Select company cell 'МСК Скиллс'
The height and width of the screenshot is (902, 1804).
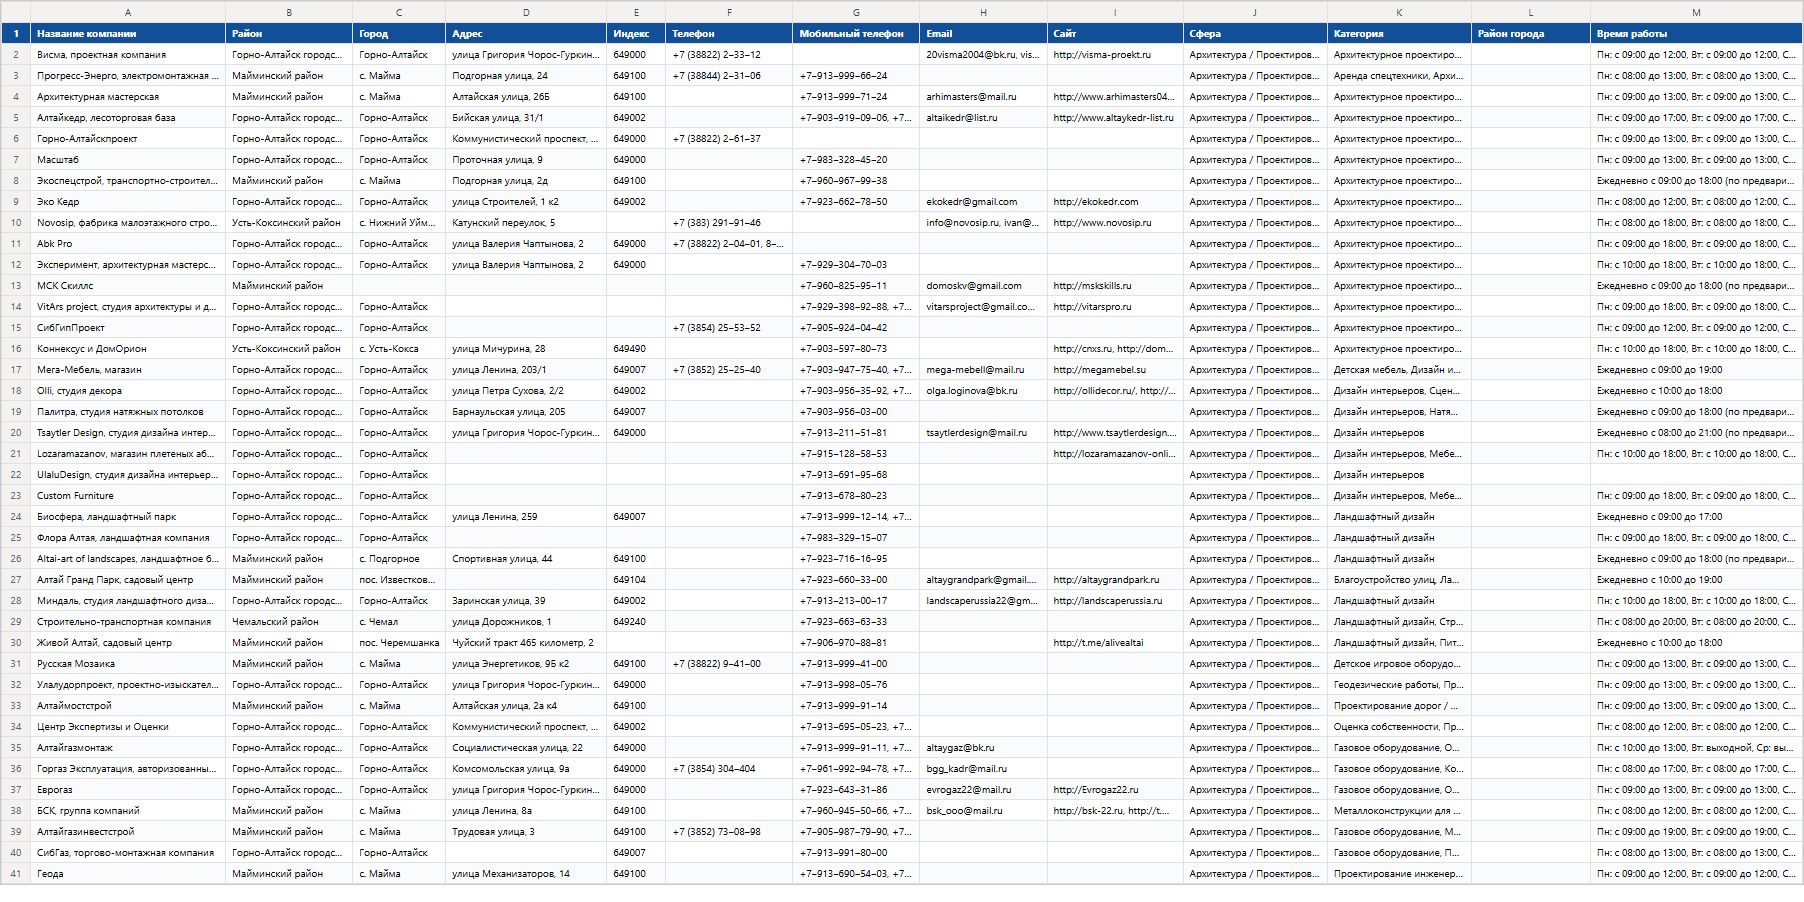tap(128, 286)
